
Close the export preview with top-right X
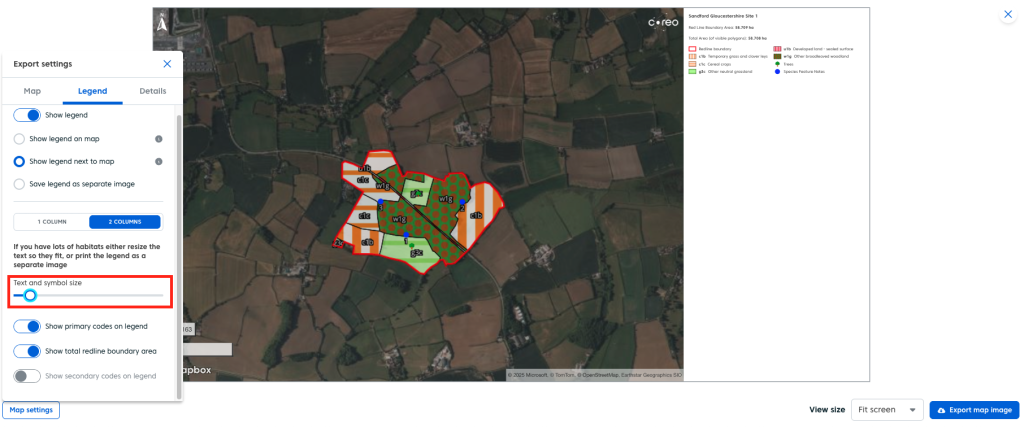tap(1007, 15)
